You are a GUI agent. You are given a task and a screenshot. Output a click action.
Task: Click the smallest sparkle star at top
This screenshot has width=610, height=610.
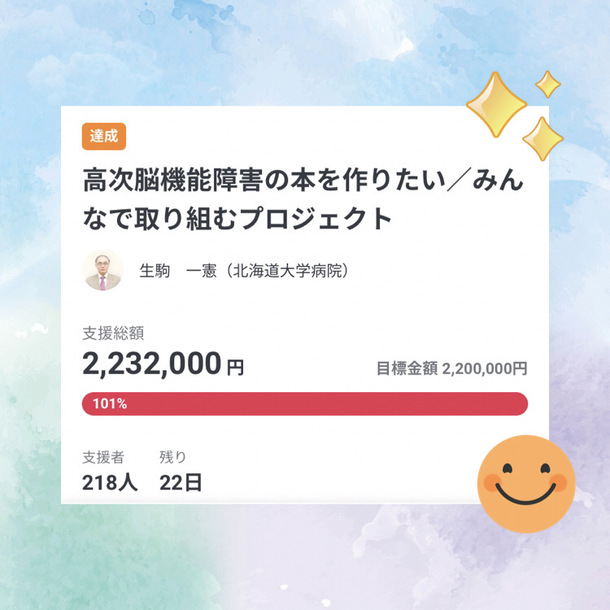(547, 83)
